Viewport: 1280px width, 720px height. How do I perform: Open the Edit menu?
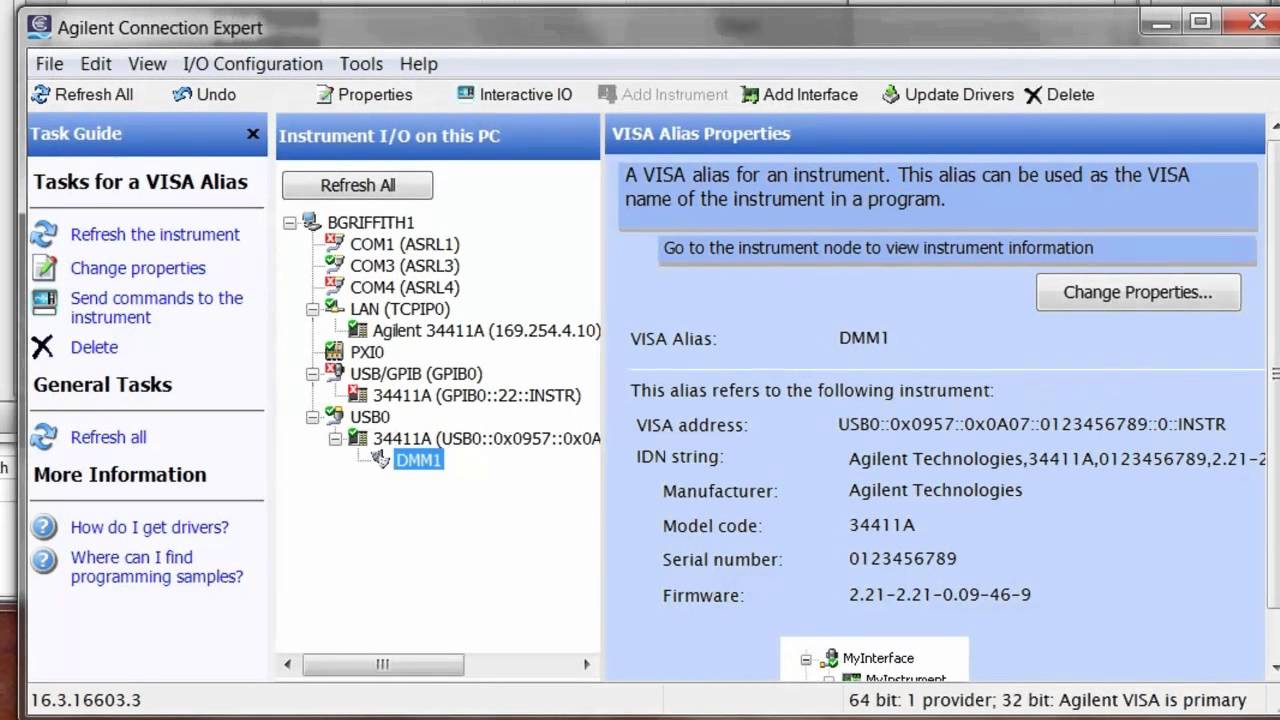pos(96,63)
